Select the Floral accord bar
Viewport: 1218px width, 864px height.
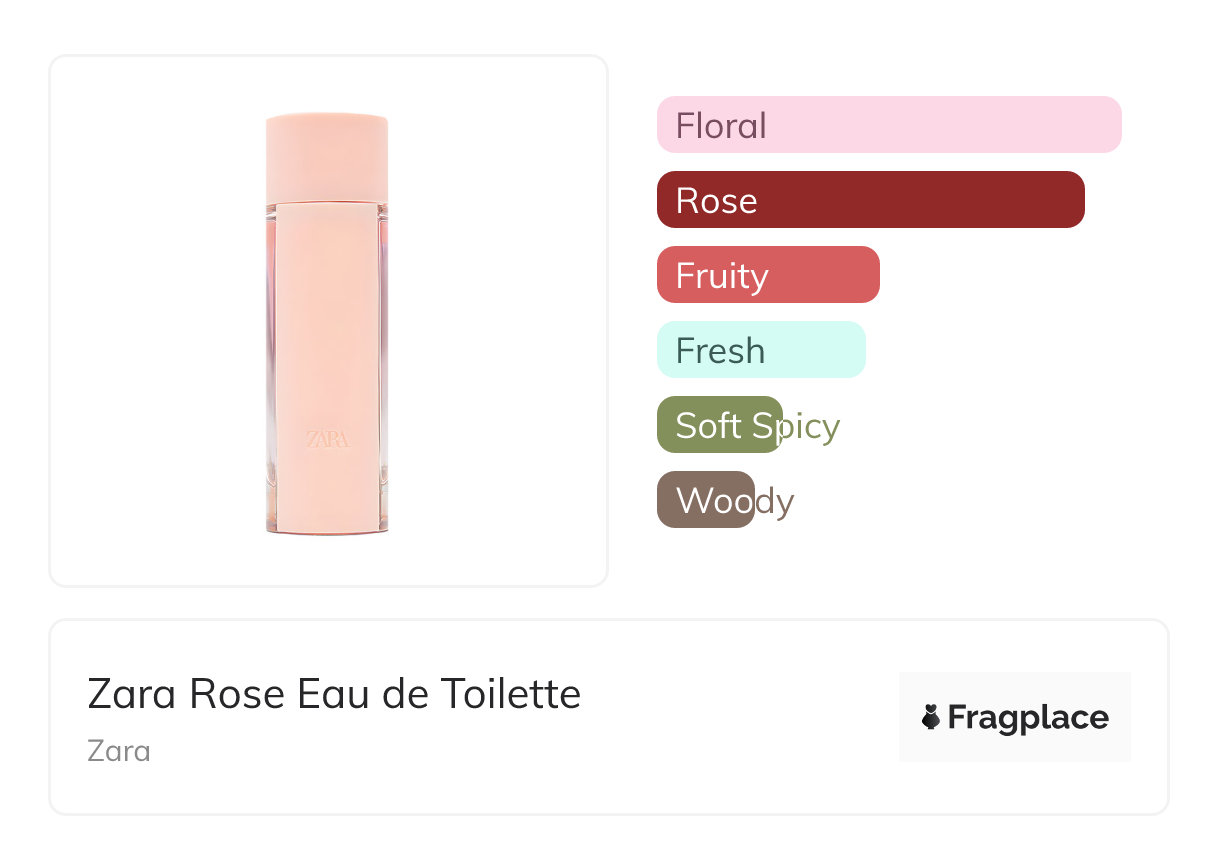(889, 125)
